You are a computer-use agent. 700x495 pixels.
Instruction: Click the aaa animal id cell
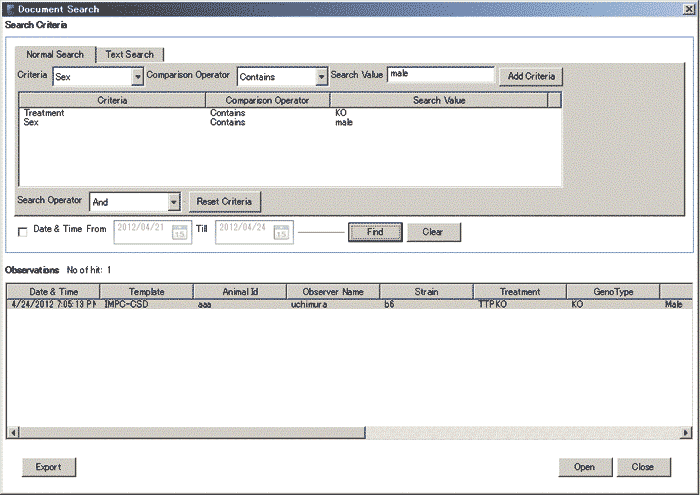coord(204,304)
